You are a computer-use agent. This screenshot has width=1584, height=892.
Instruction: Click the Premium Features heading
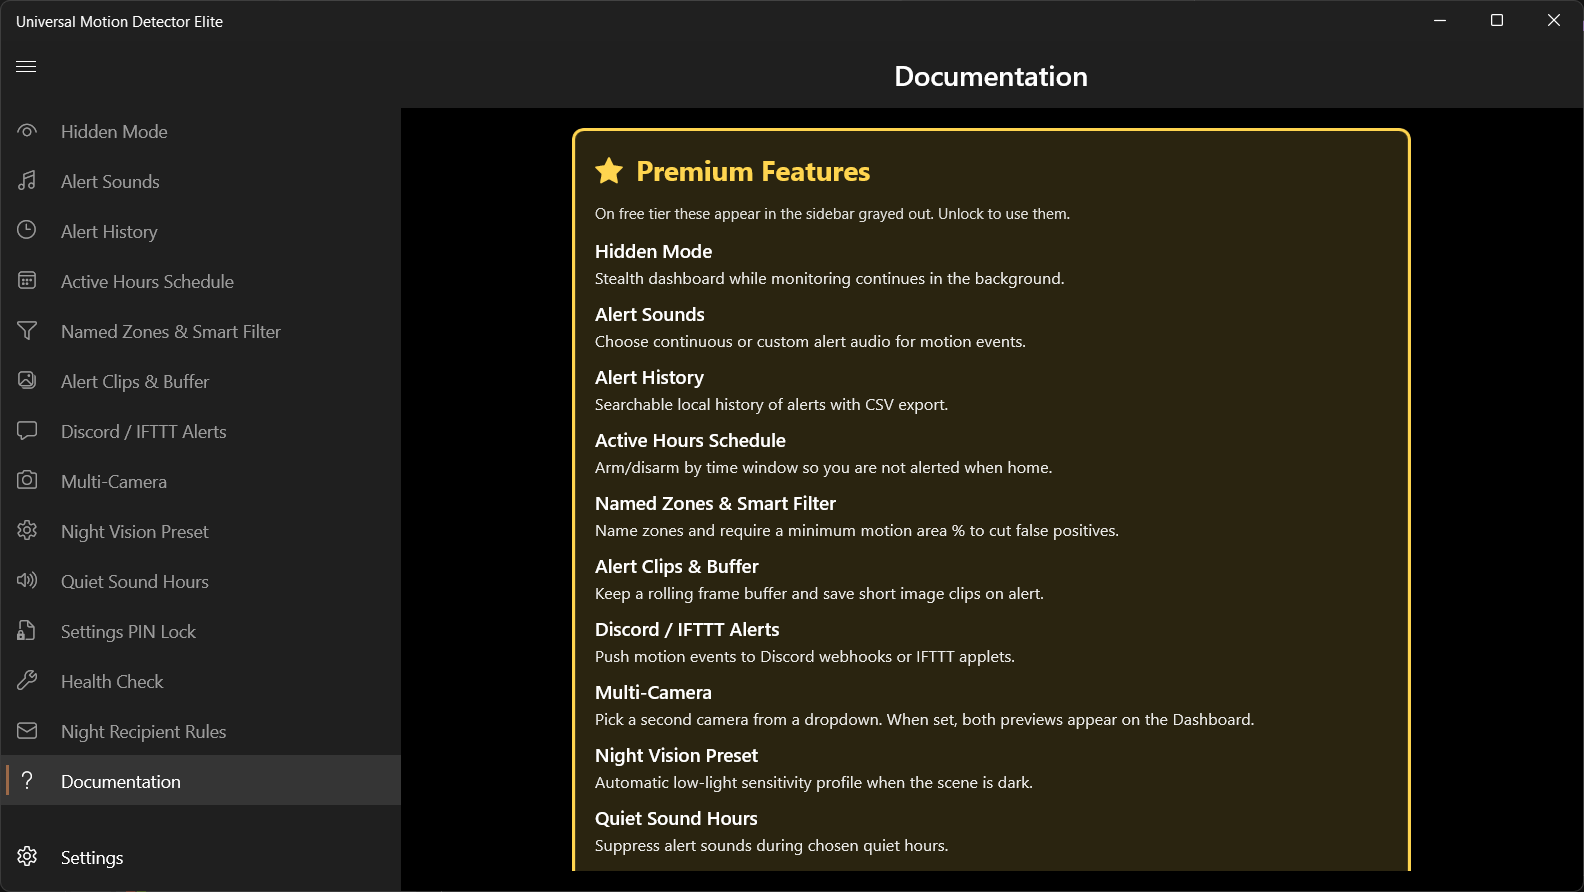pos(753,172)
